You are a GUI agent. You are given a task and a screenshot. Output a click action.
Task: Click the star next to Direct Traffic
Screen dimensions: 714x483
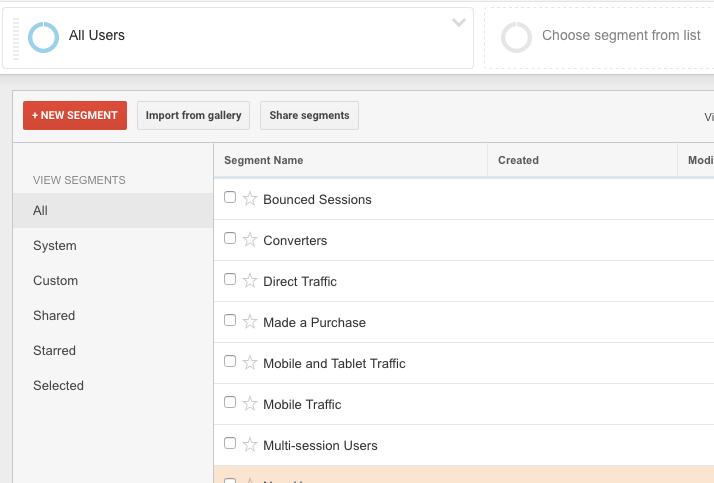click(250, 281)
